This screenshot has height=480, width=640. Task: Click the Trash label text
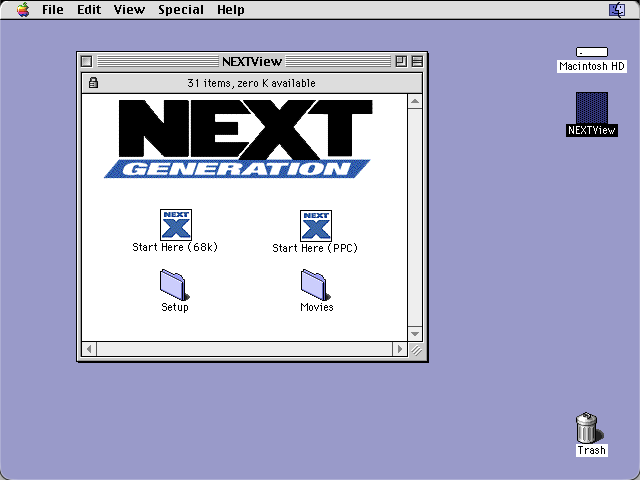point(591,450)
